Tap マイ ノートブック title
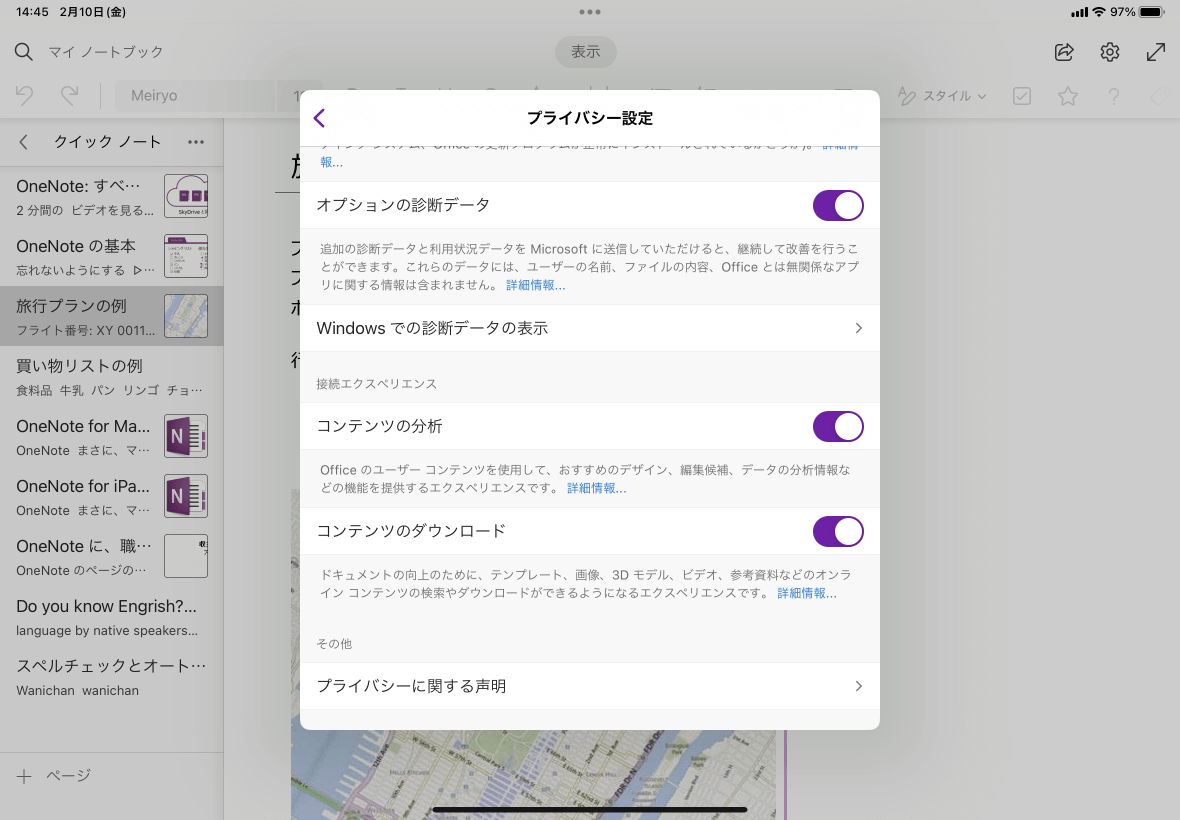The height and width of the screenshot is (820, 1180). (106, 52)
